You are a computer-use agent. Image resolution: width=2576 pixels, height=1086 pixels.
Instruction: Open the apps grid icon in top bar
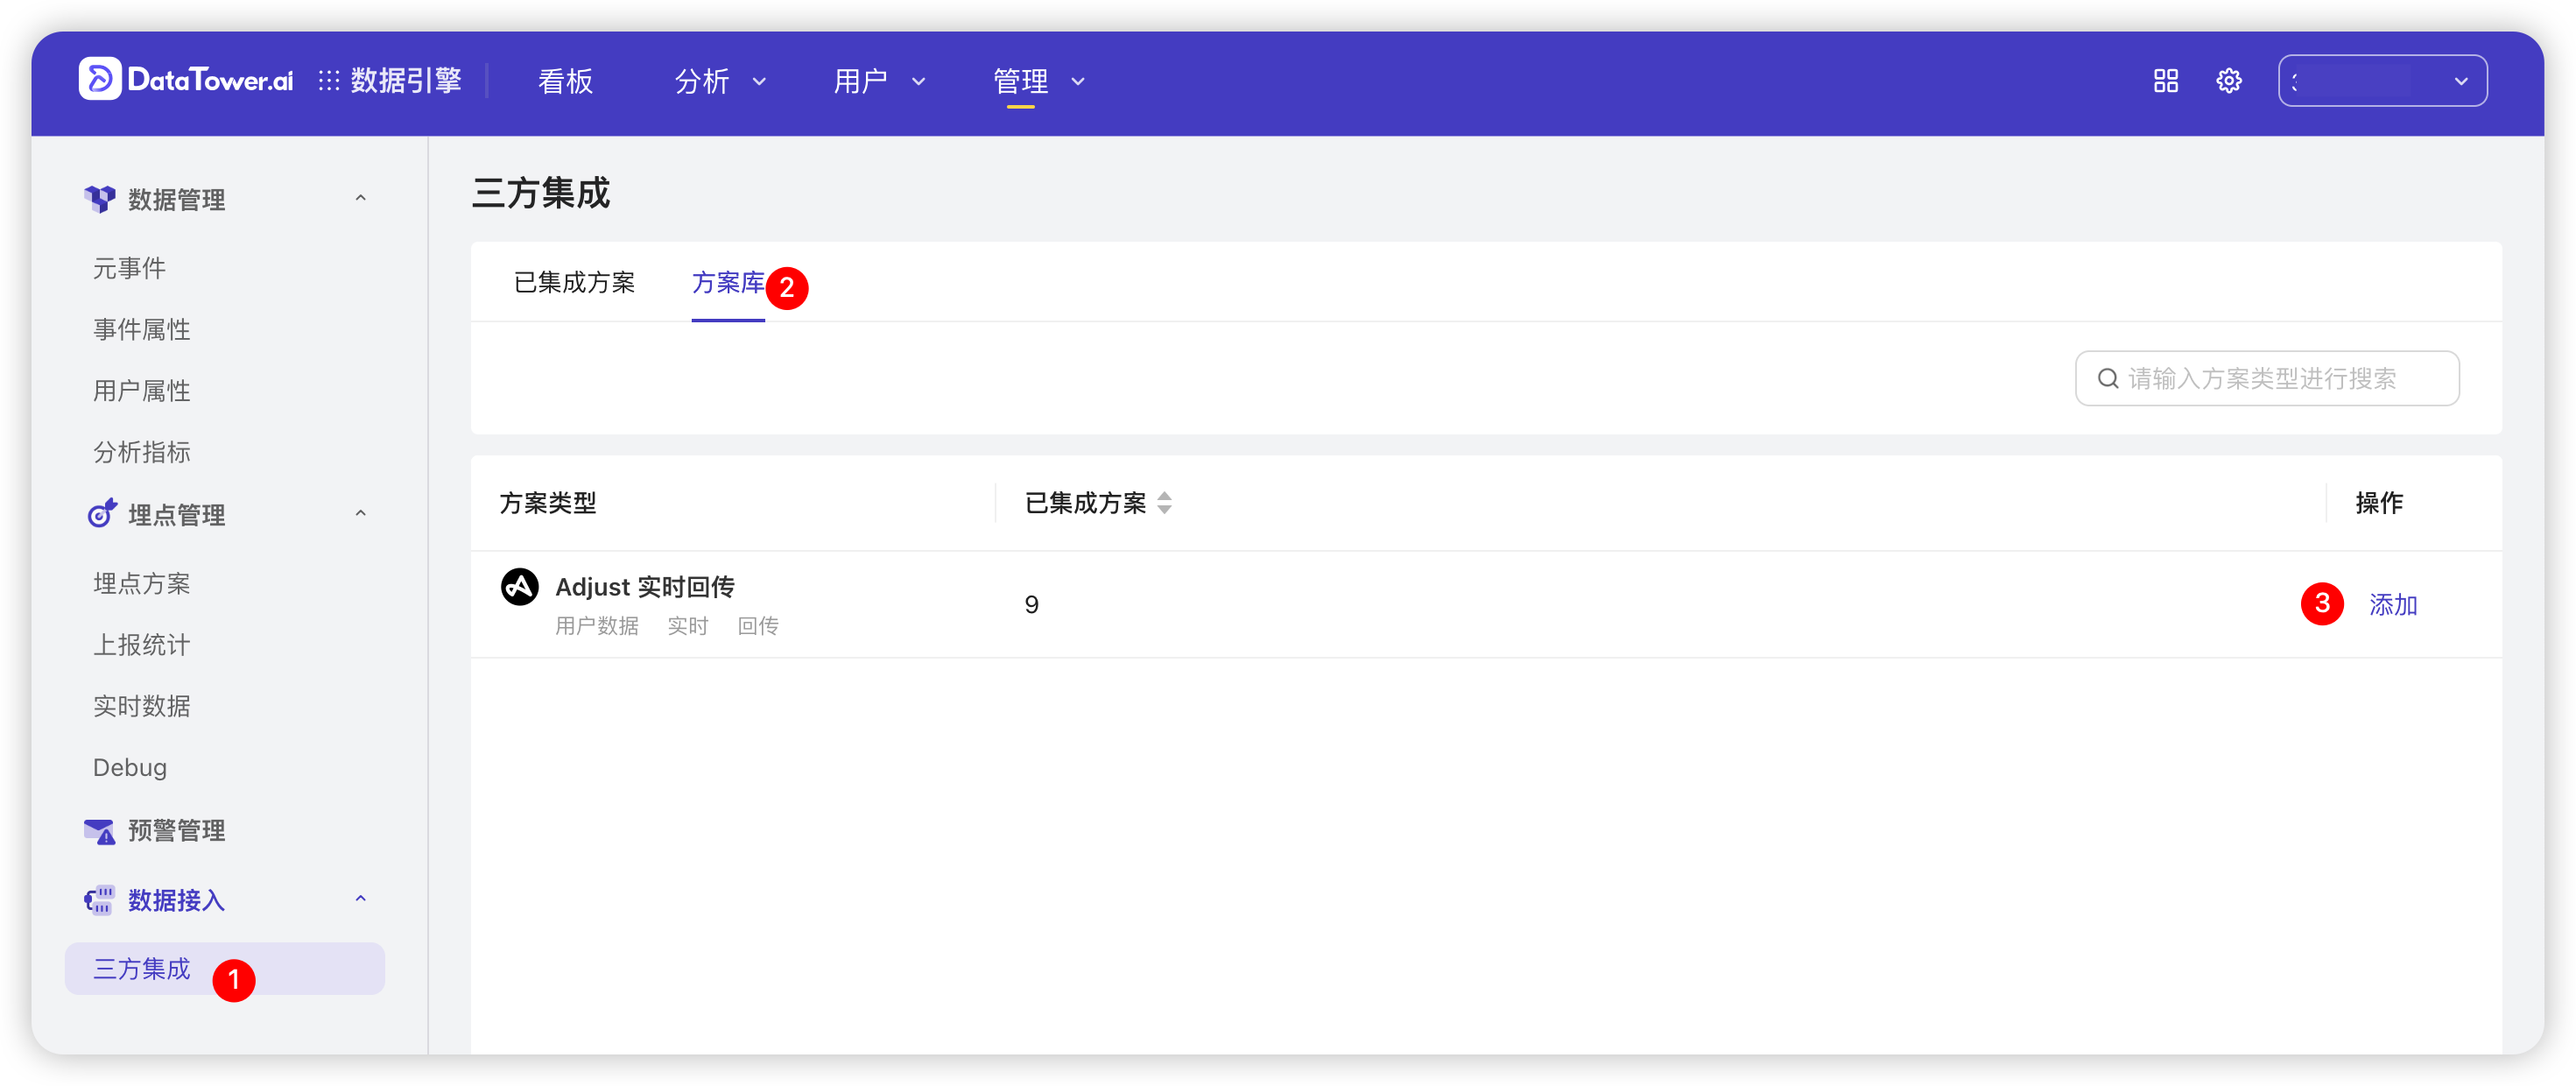2166,80
